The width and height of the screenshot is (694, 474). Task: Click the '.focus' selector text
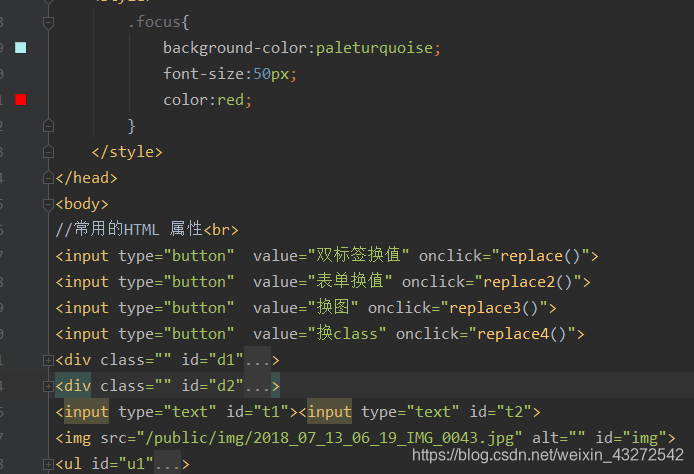tap(154, 22)
